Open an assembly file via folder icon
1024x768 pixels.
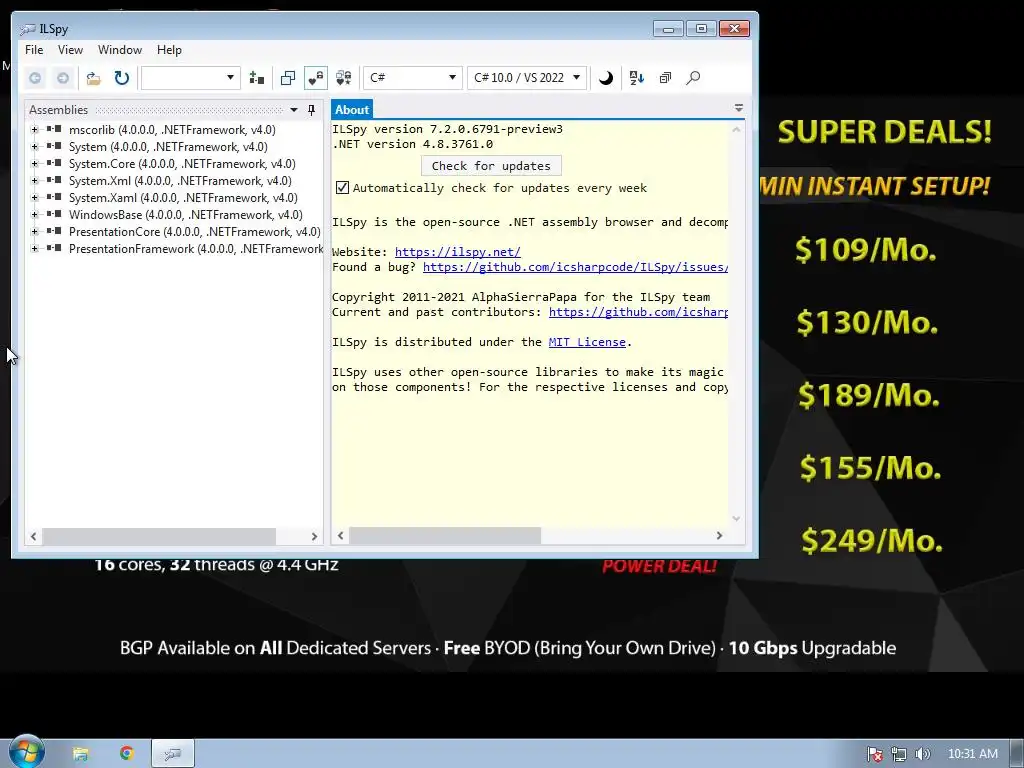tap(93, 78)
